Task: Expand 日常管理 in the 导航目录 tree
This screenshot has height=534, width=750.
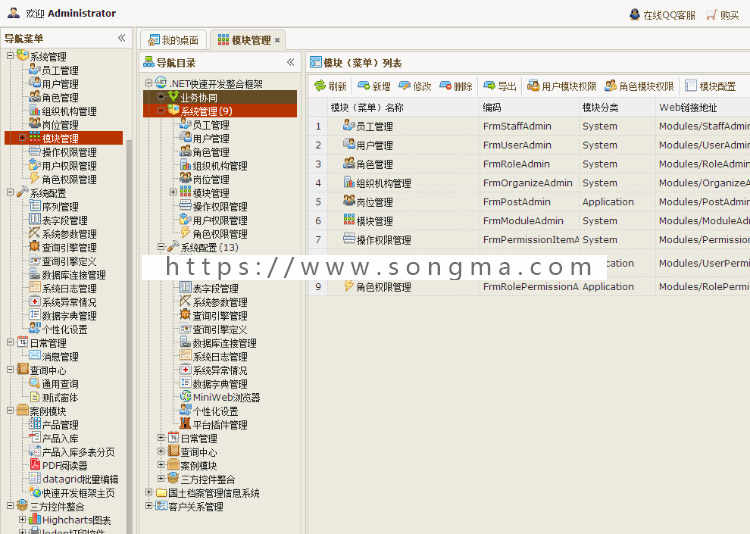Action: [161, 438]
